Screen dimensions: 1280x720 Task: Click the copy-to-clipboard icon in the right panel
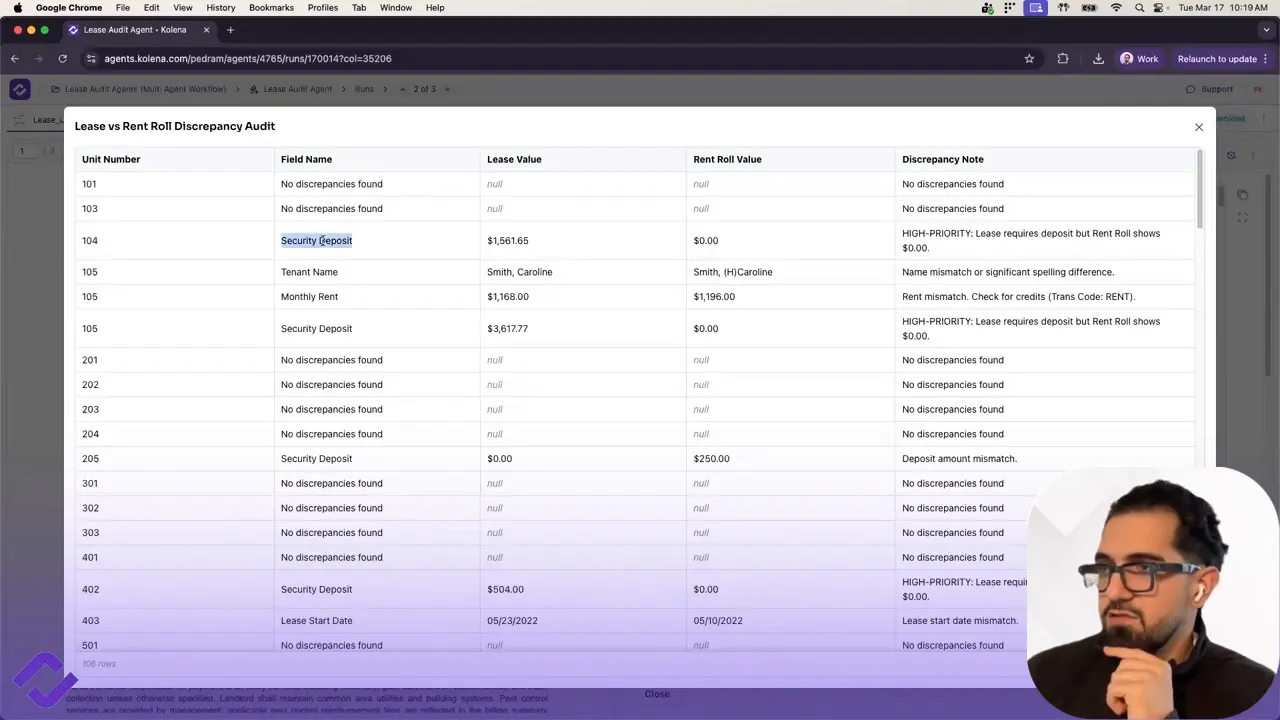coord(1242,194)
